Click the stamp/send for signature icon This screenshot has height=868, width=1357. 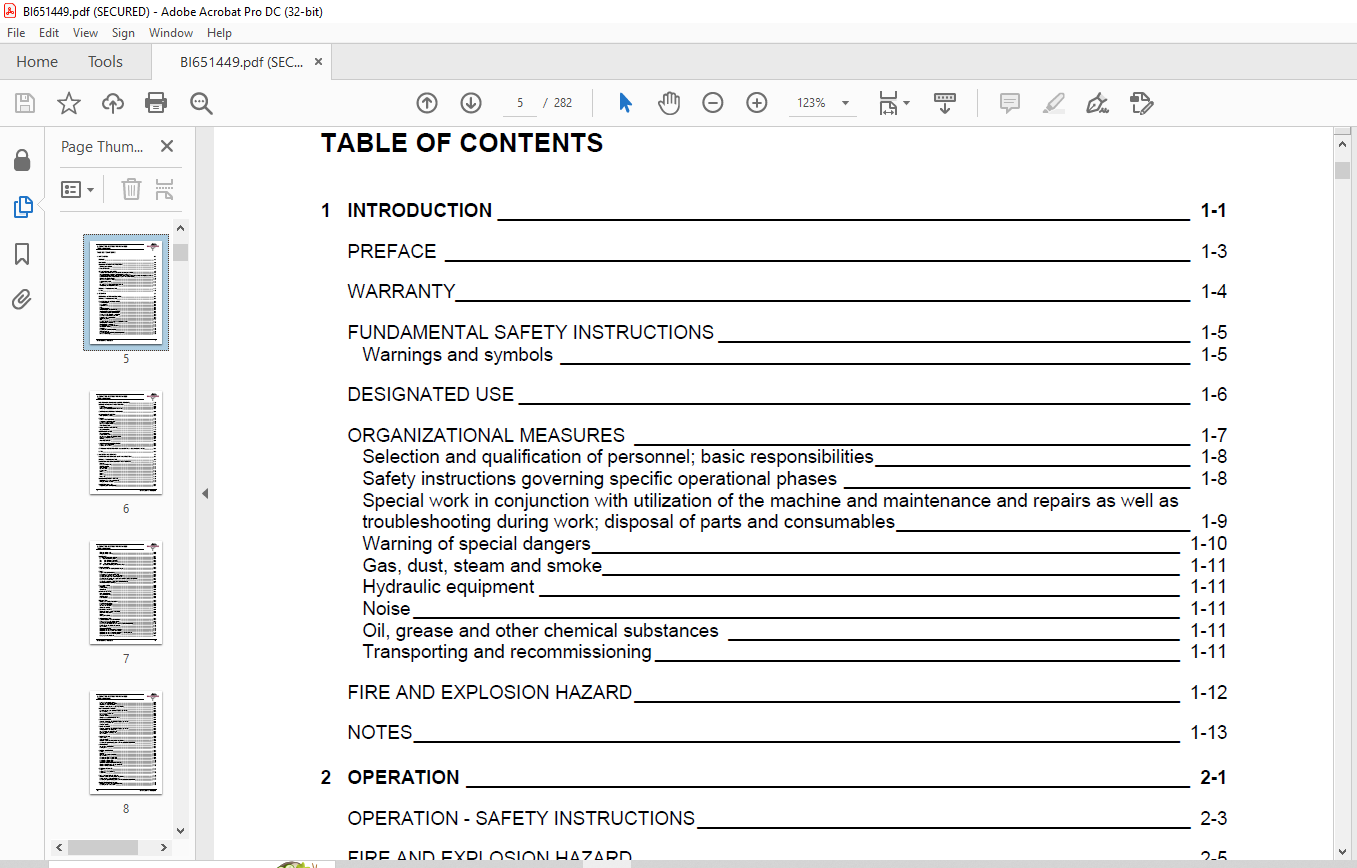point(1142,103)
